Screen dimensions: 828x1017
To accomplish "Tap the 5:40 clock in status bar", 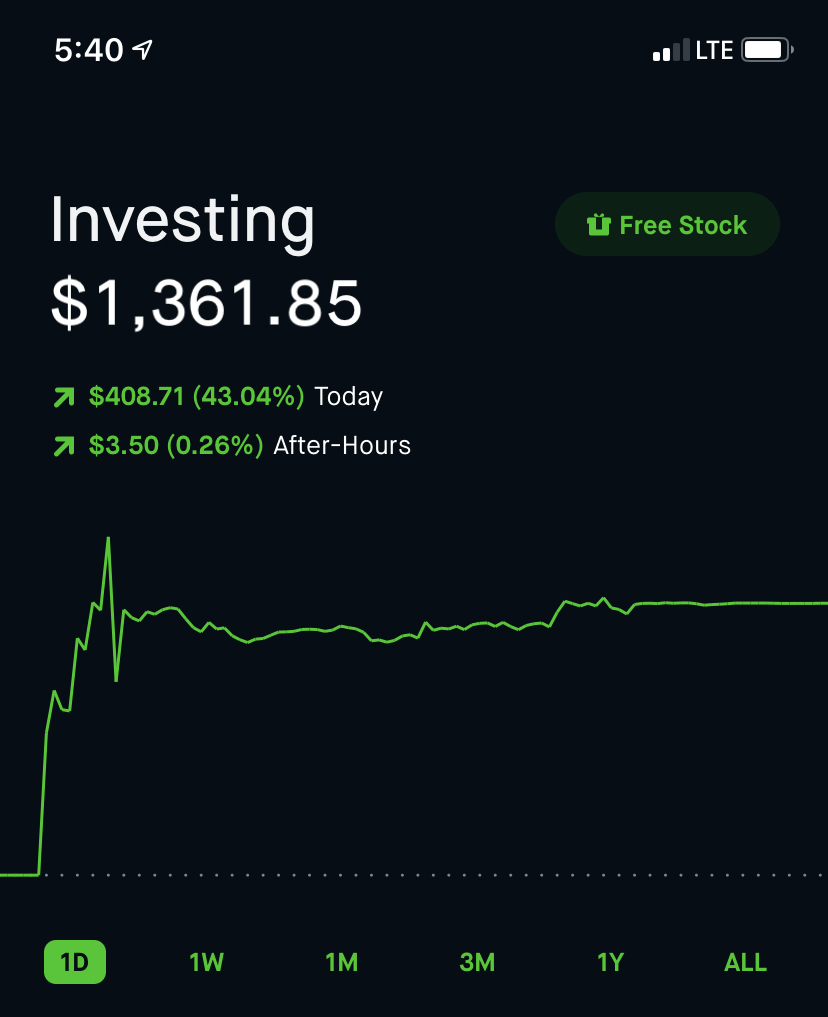I will click(x=88, y=49).
